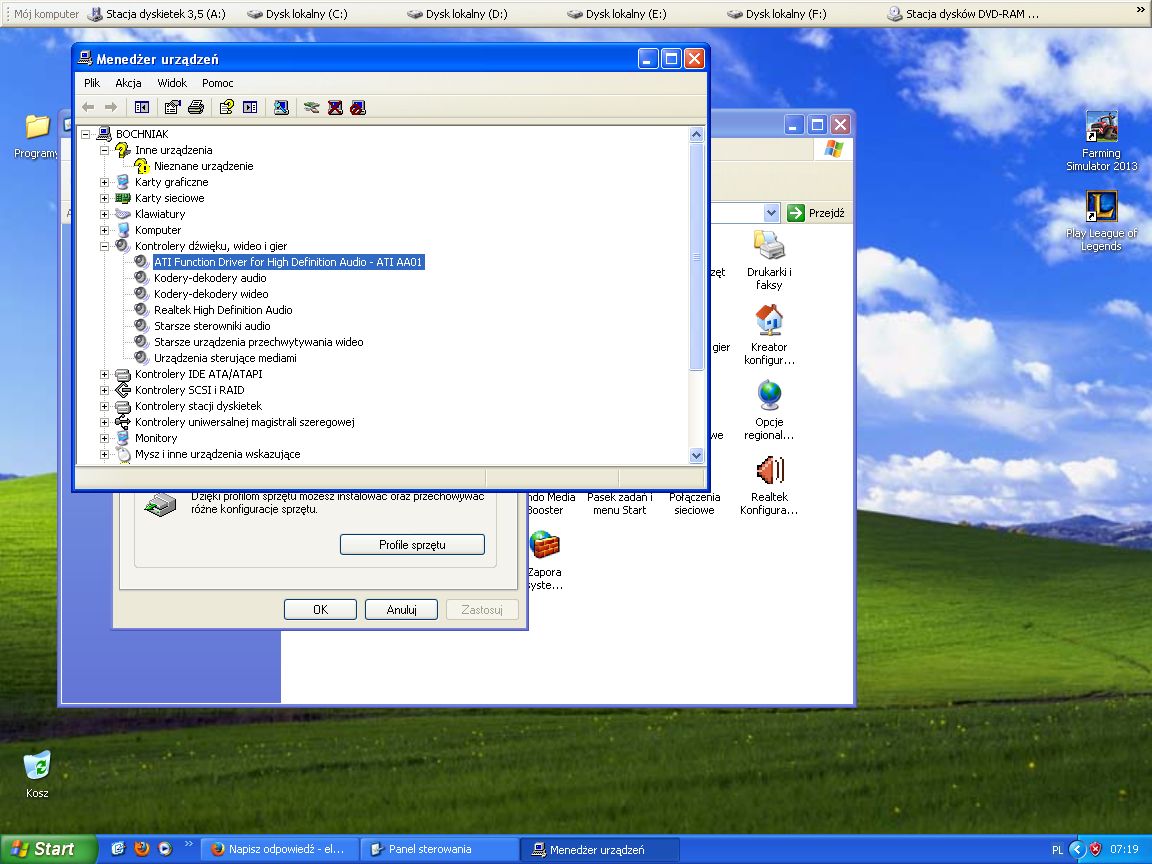Toggle the show/hide action pane icon
This screenshot has height=864, width=1152.
click(250, 107)
